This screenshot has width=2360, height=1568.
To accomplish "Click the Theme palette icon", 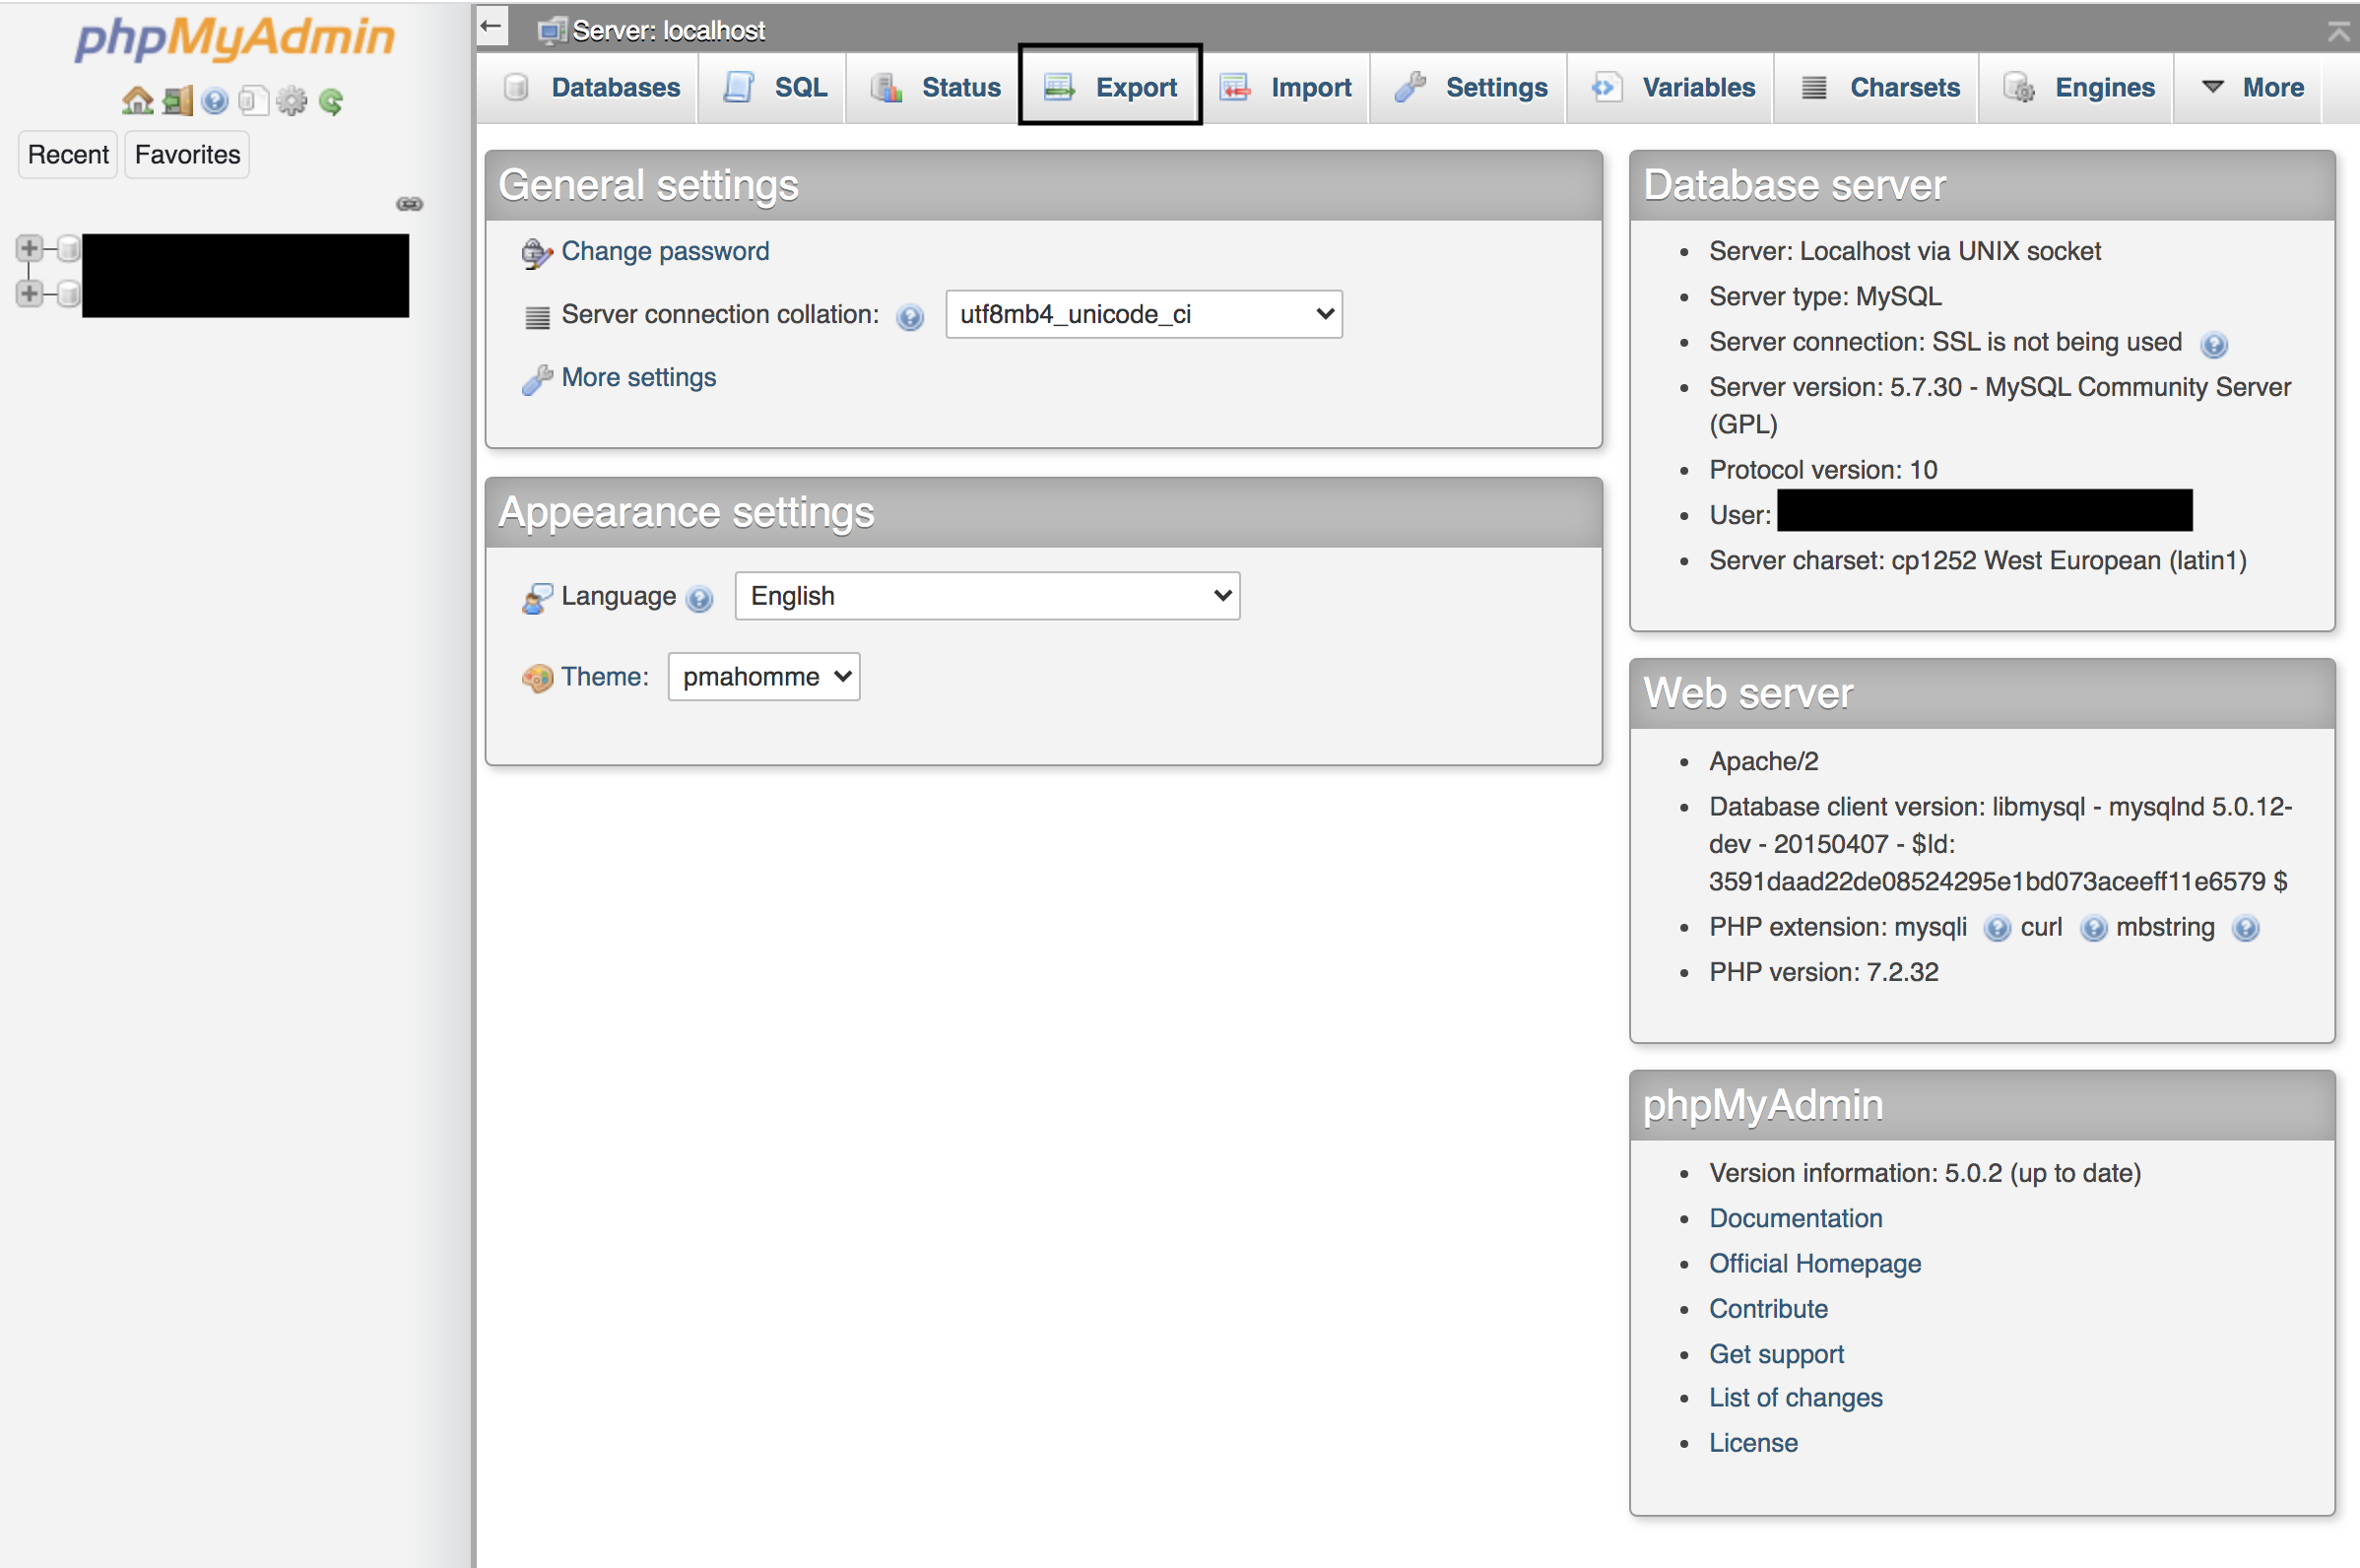I will click(537, 679).
